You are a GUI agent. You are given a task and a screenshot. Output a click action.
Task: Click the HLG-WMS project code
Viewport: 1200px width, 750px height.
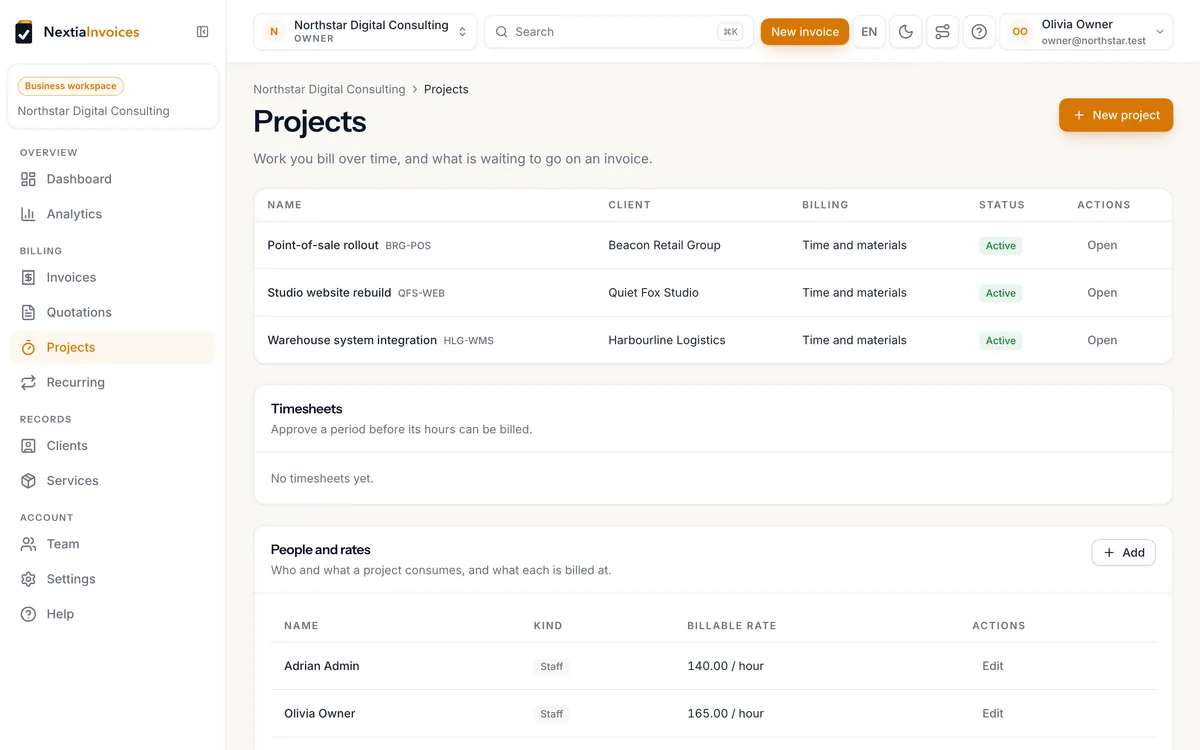click(468, 341)
